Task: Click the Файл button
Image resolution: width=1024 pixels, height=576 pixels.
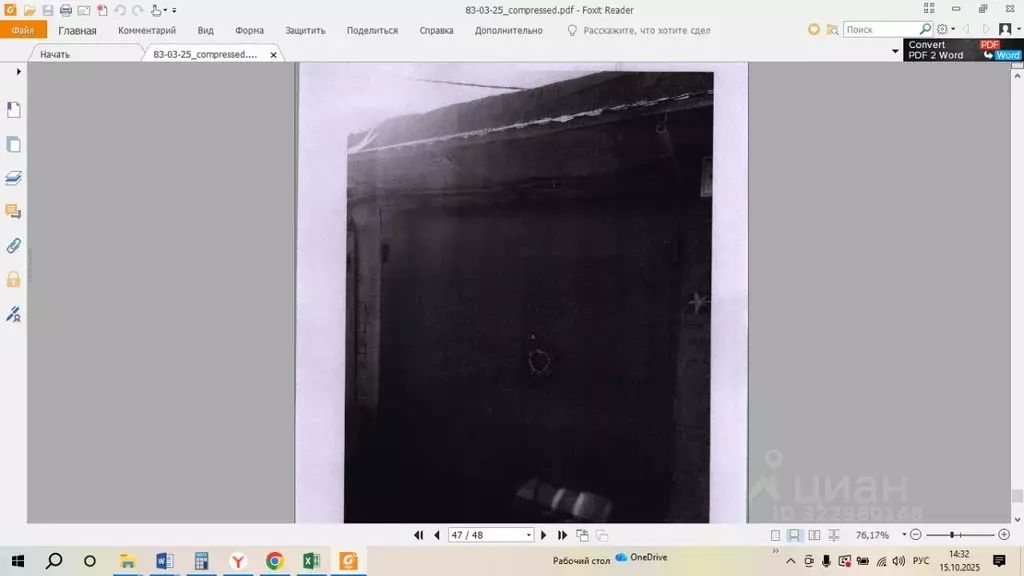Action: (x=23, y=30)
